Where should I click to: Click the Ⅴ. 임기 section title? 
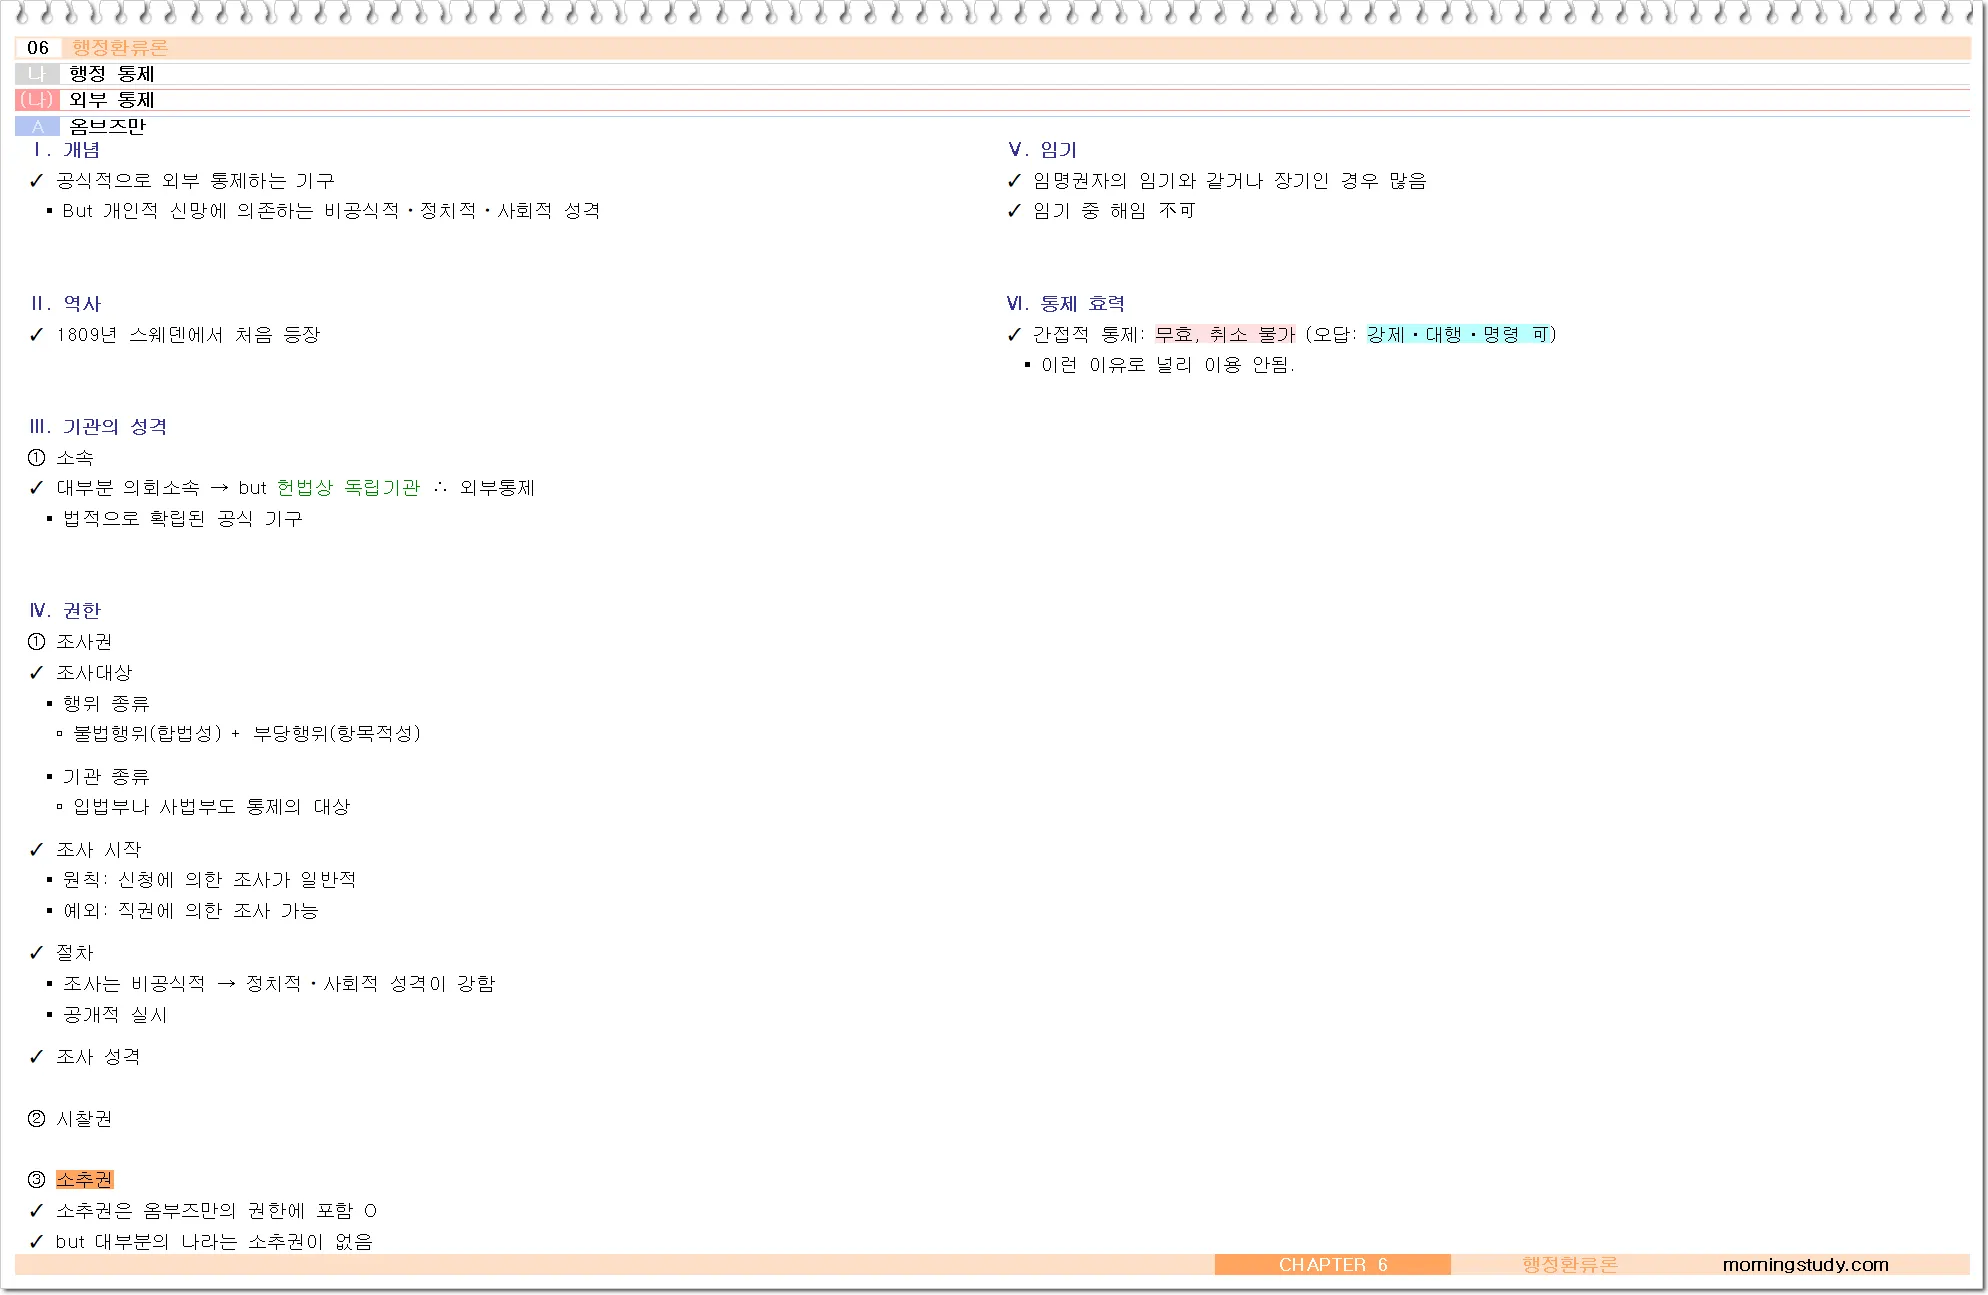pos(1042,150)
